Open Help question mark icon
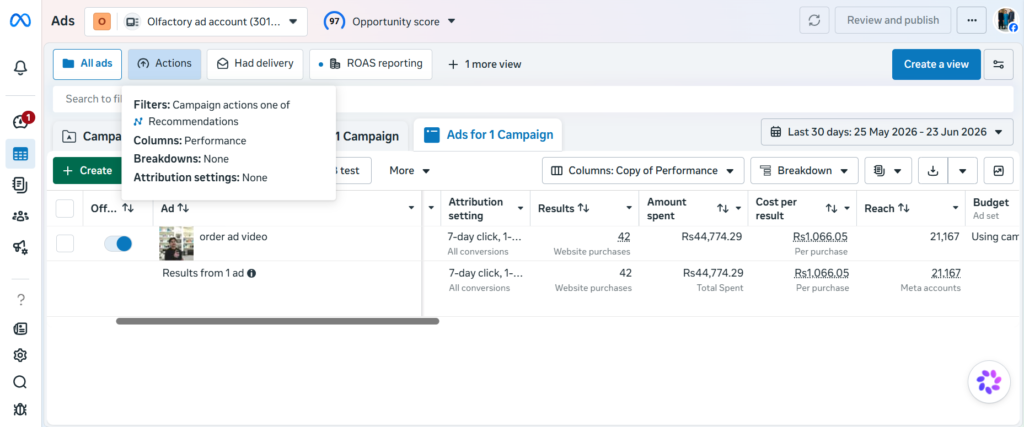Screen dimensions: 1024x427 tap(20, 300)
